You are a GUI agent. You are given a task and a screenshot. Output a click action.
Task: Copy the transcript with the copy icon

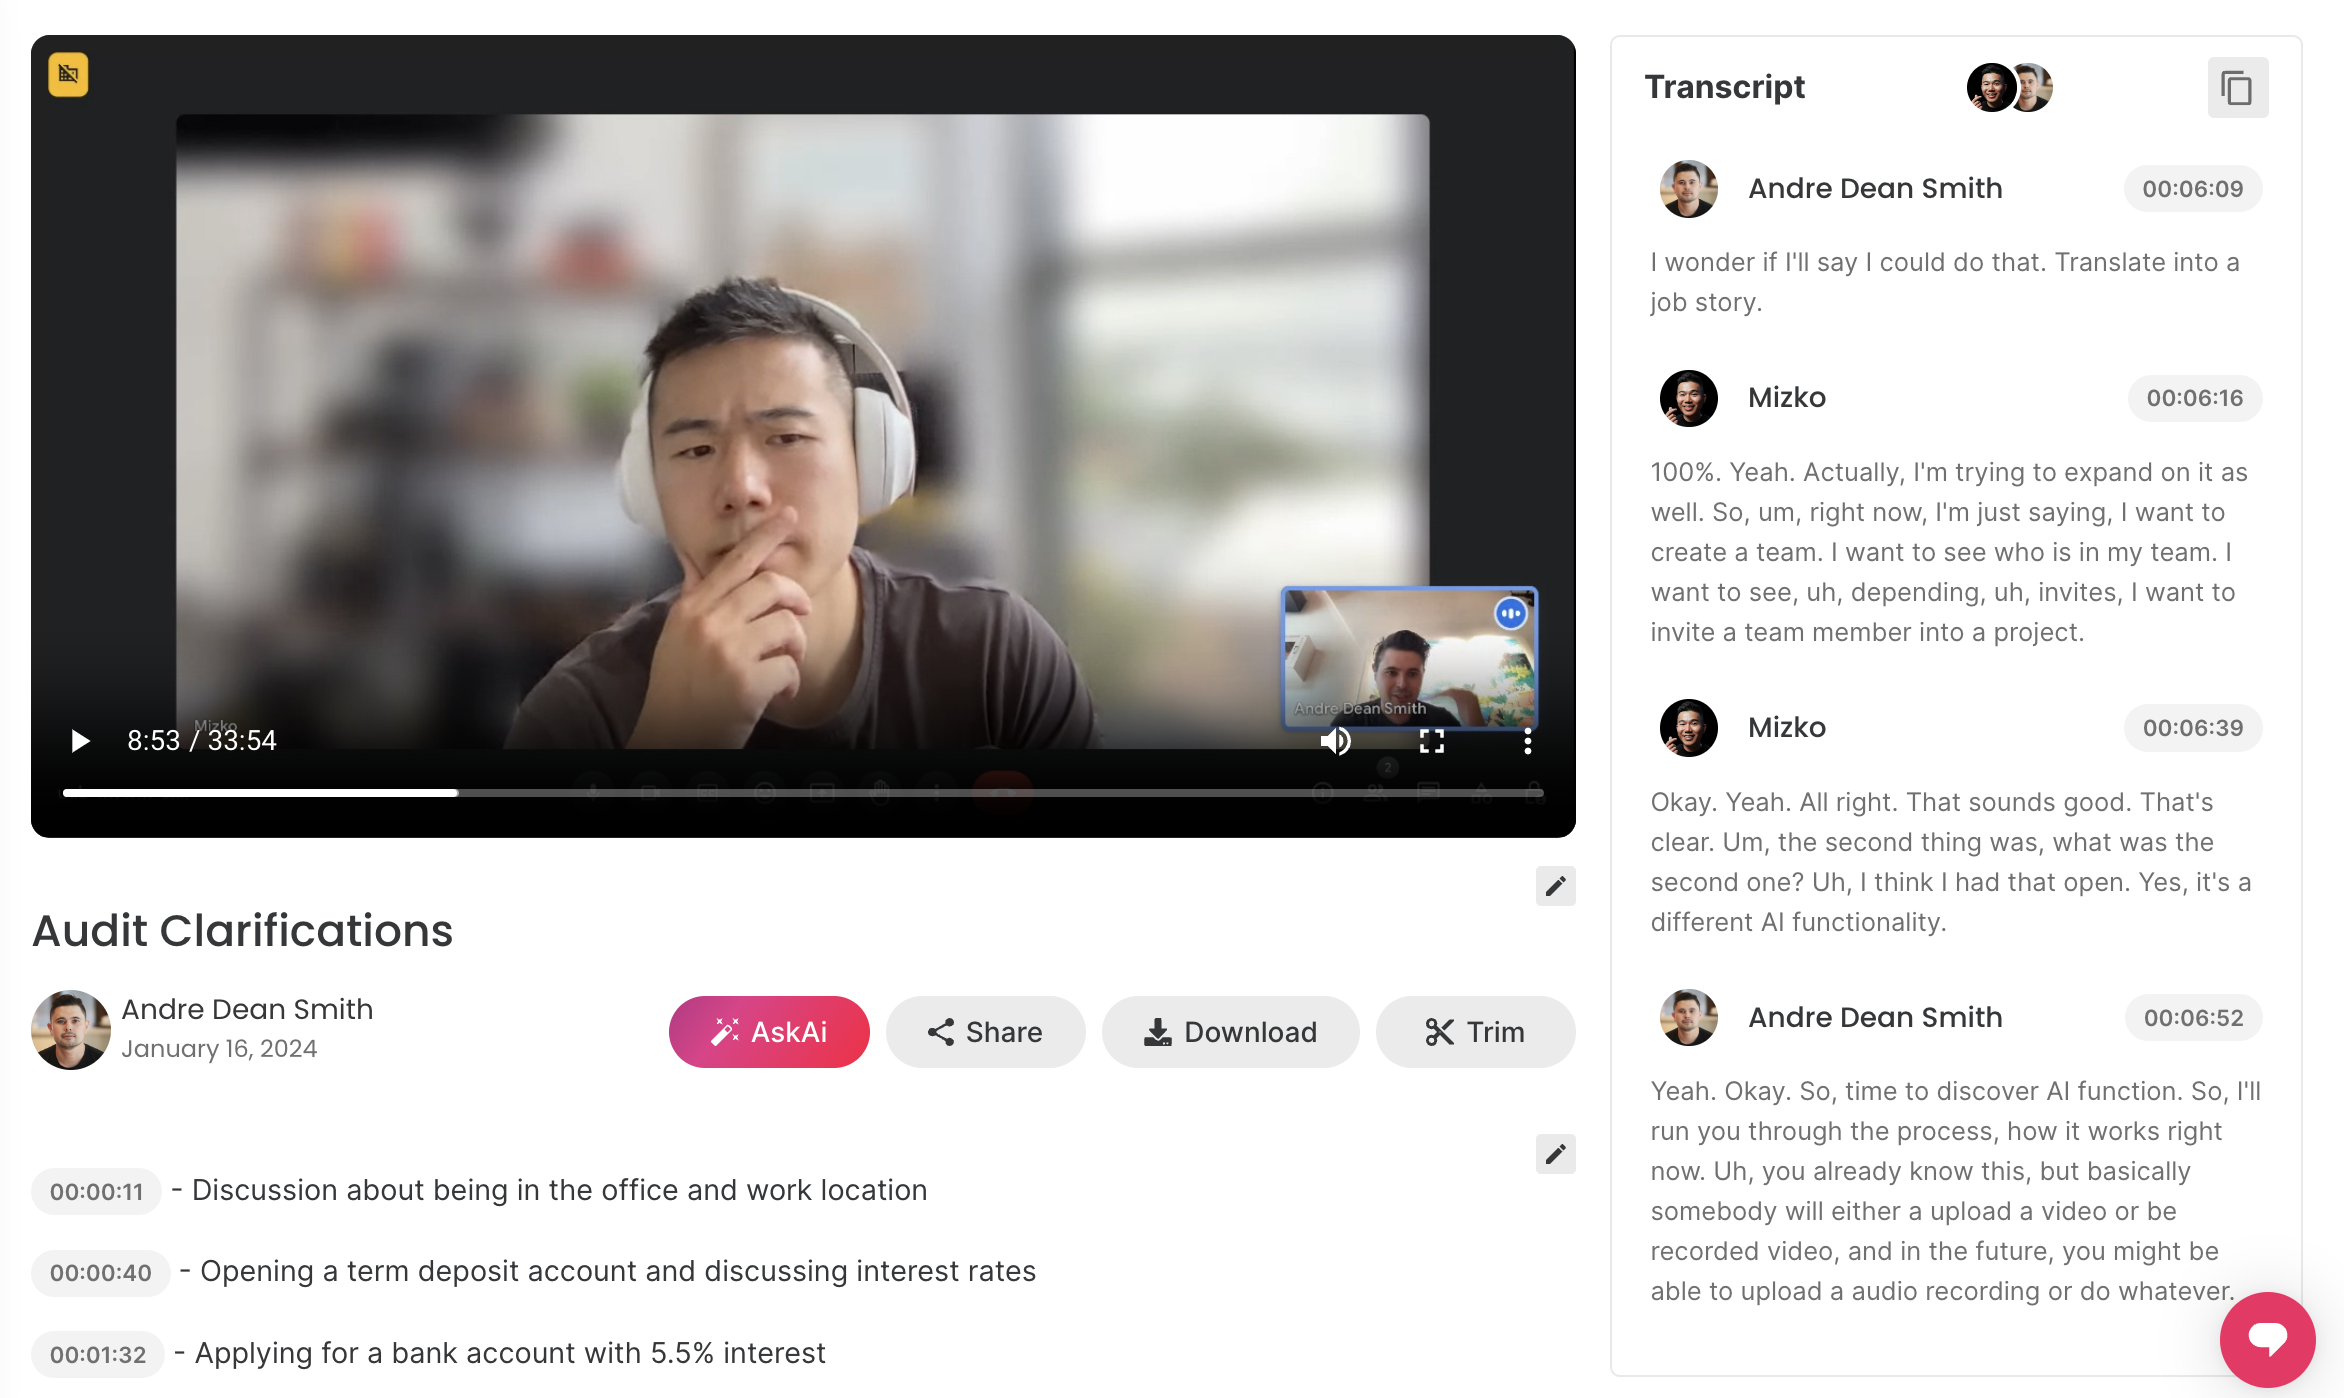click(2237, 88)
